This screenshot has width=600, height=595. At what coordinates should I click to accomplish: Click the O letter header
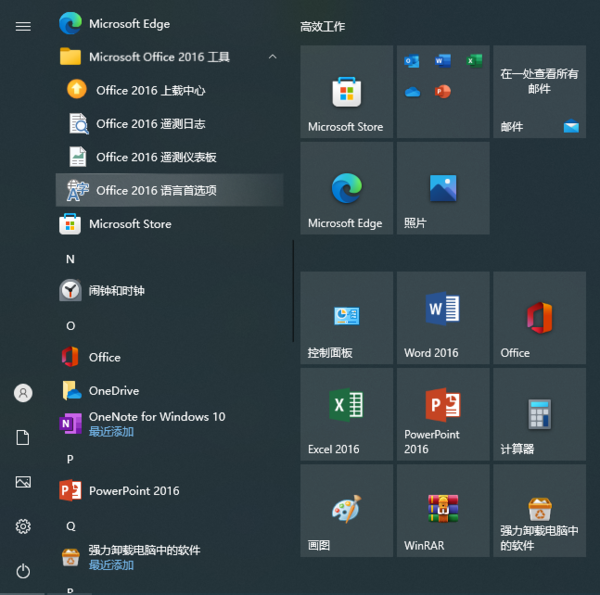tap(70, 326)
